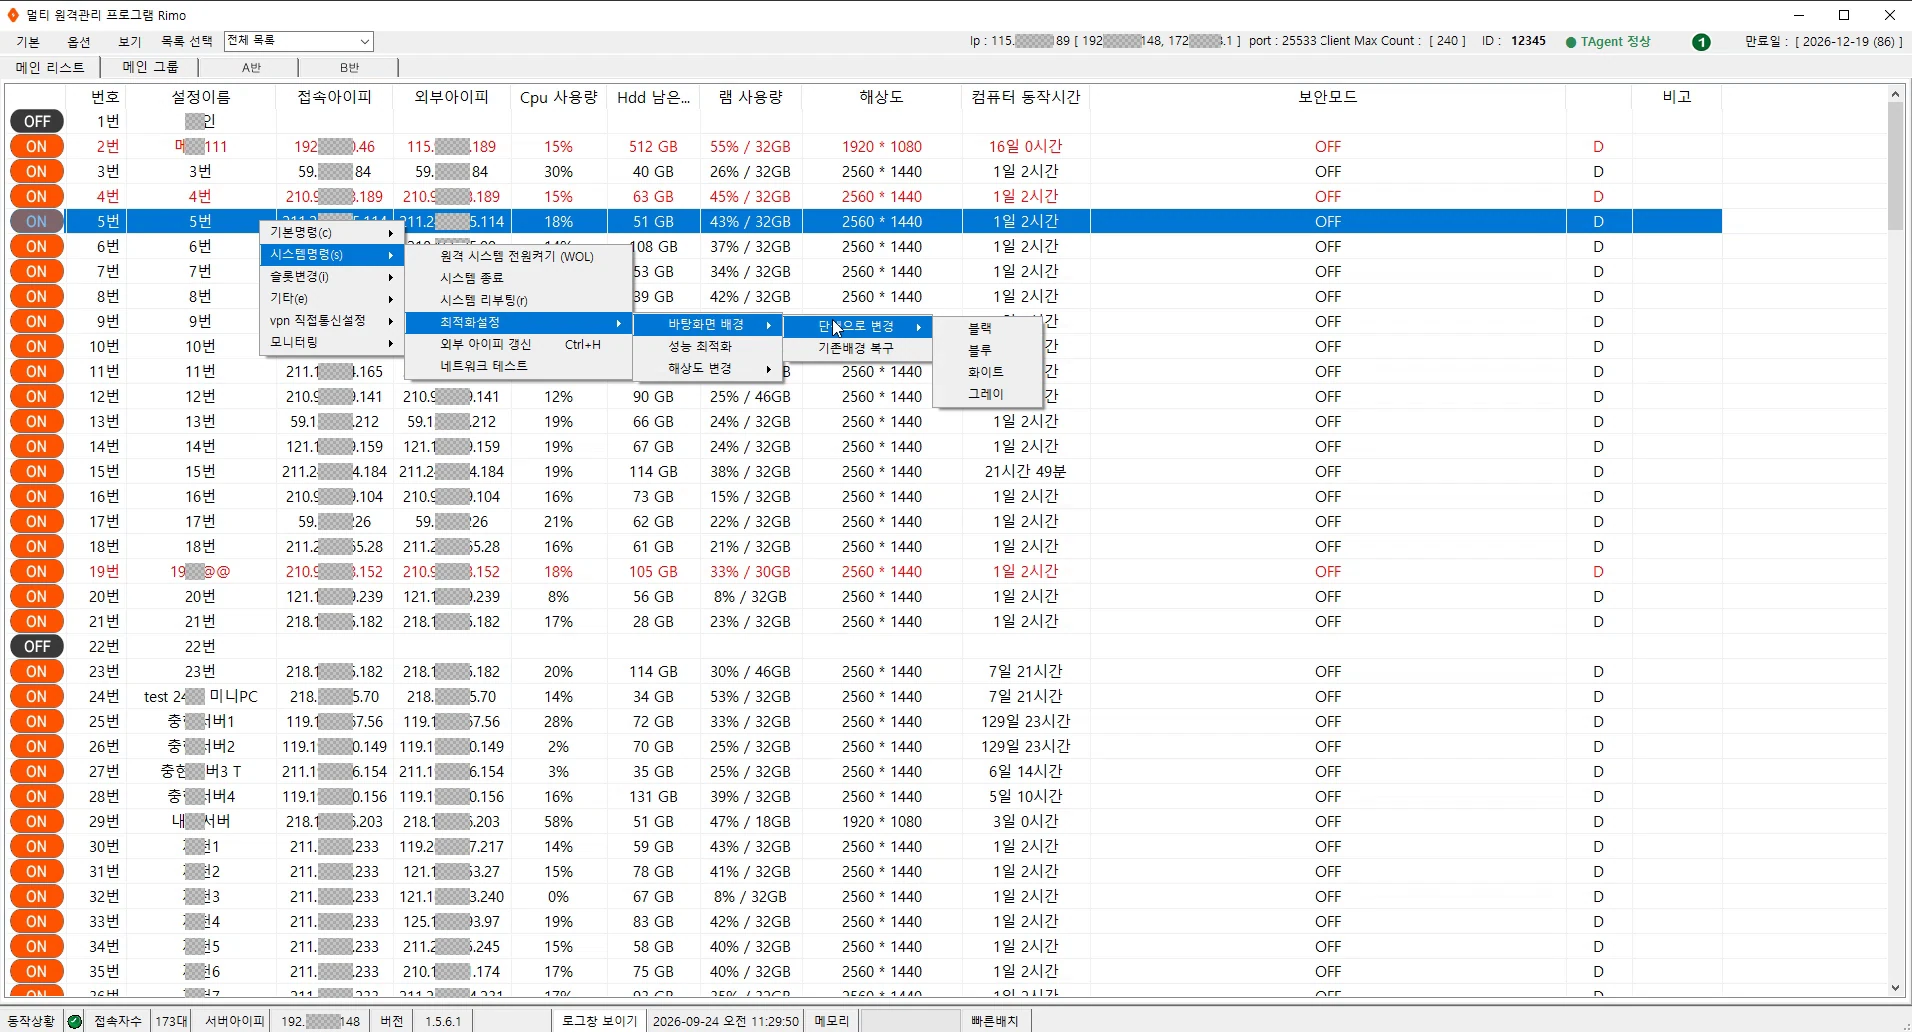Select 시스템 리부팅(r) from the menu
Screen dimensions: 1912x1032
click(483, 300)
